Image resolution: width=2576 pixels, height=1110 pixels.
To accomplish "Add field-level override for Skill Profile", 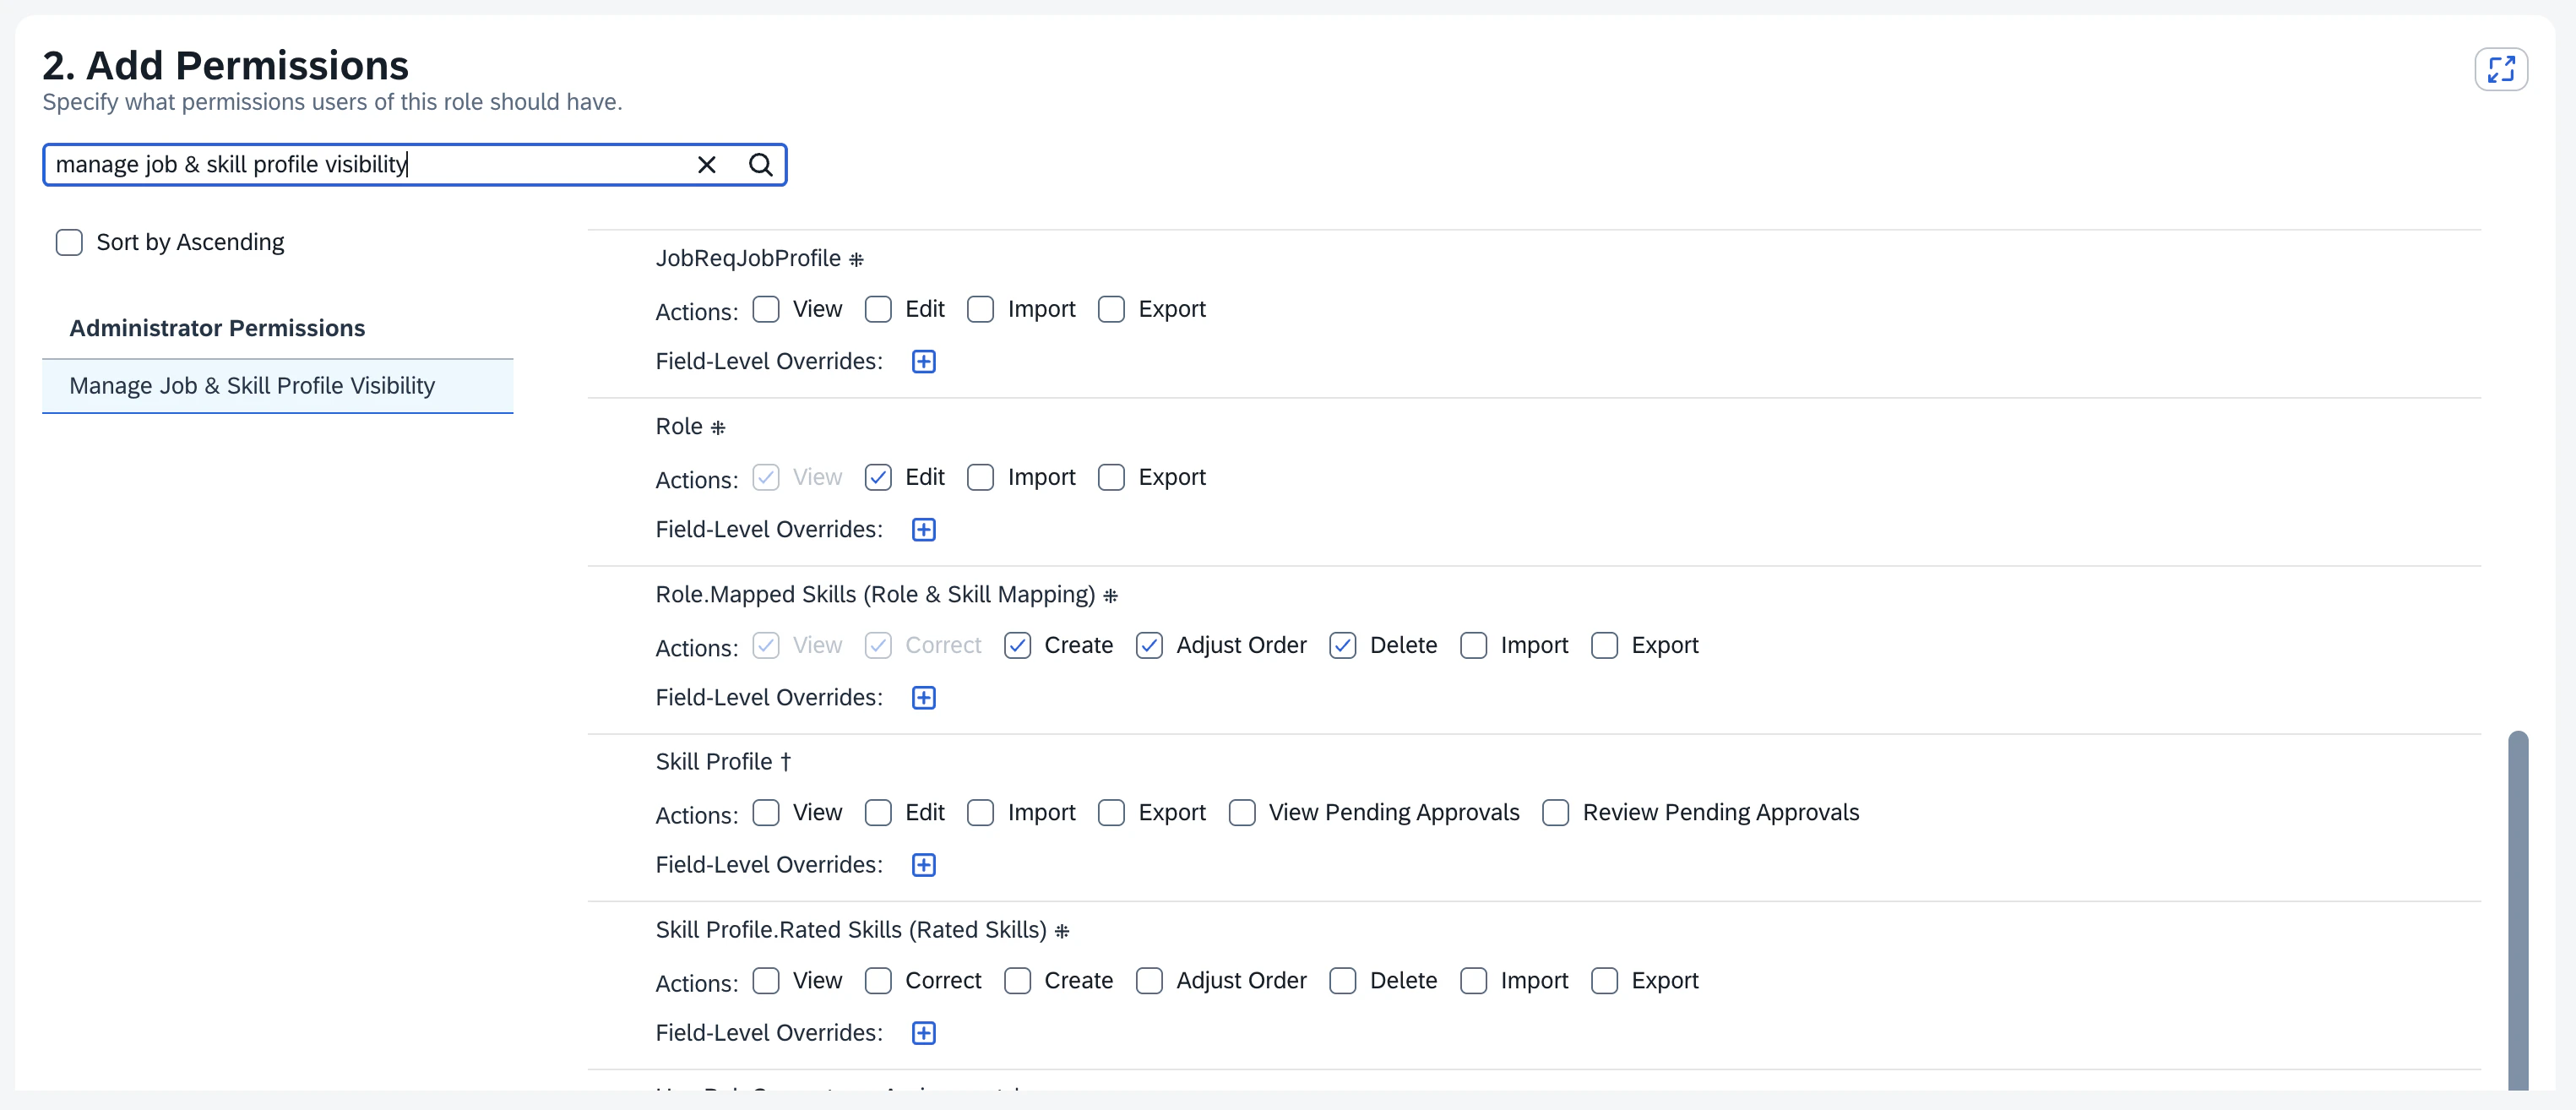I will click(x=923, y=864).
